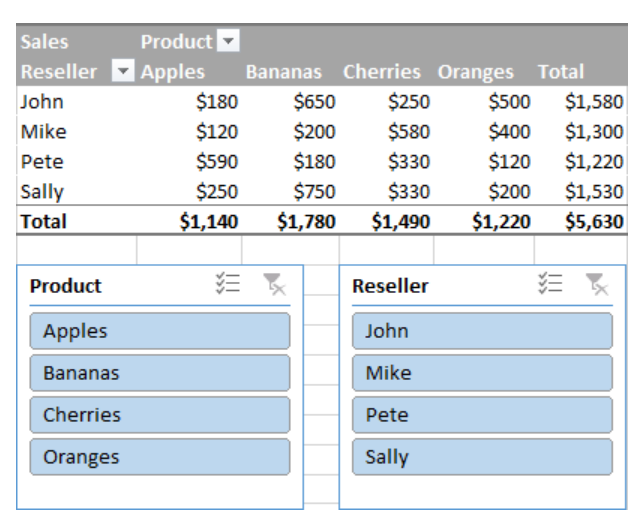Click the Reseller slicer title header

[x=390, y=286]
